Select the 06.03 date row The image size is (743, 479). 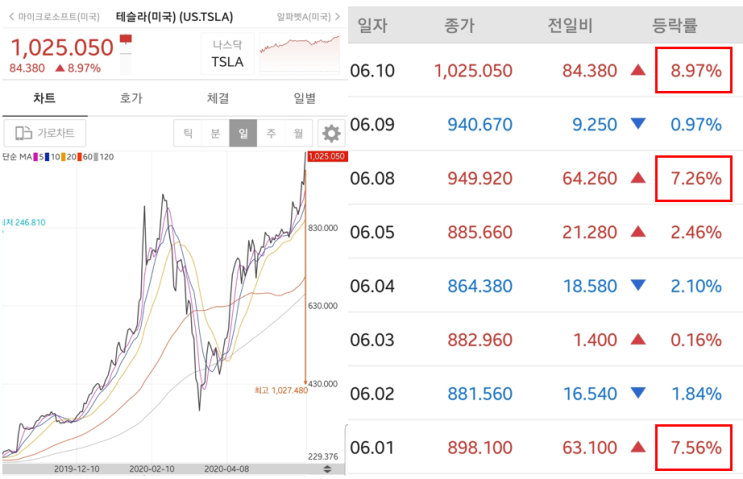545,340
